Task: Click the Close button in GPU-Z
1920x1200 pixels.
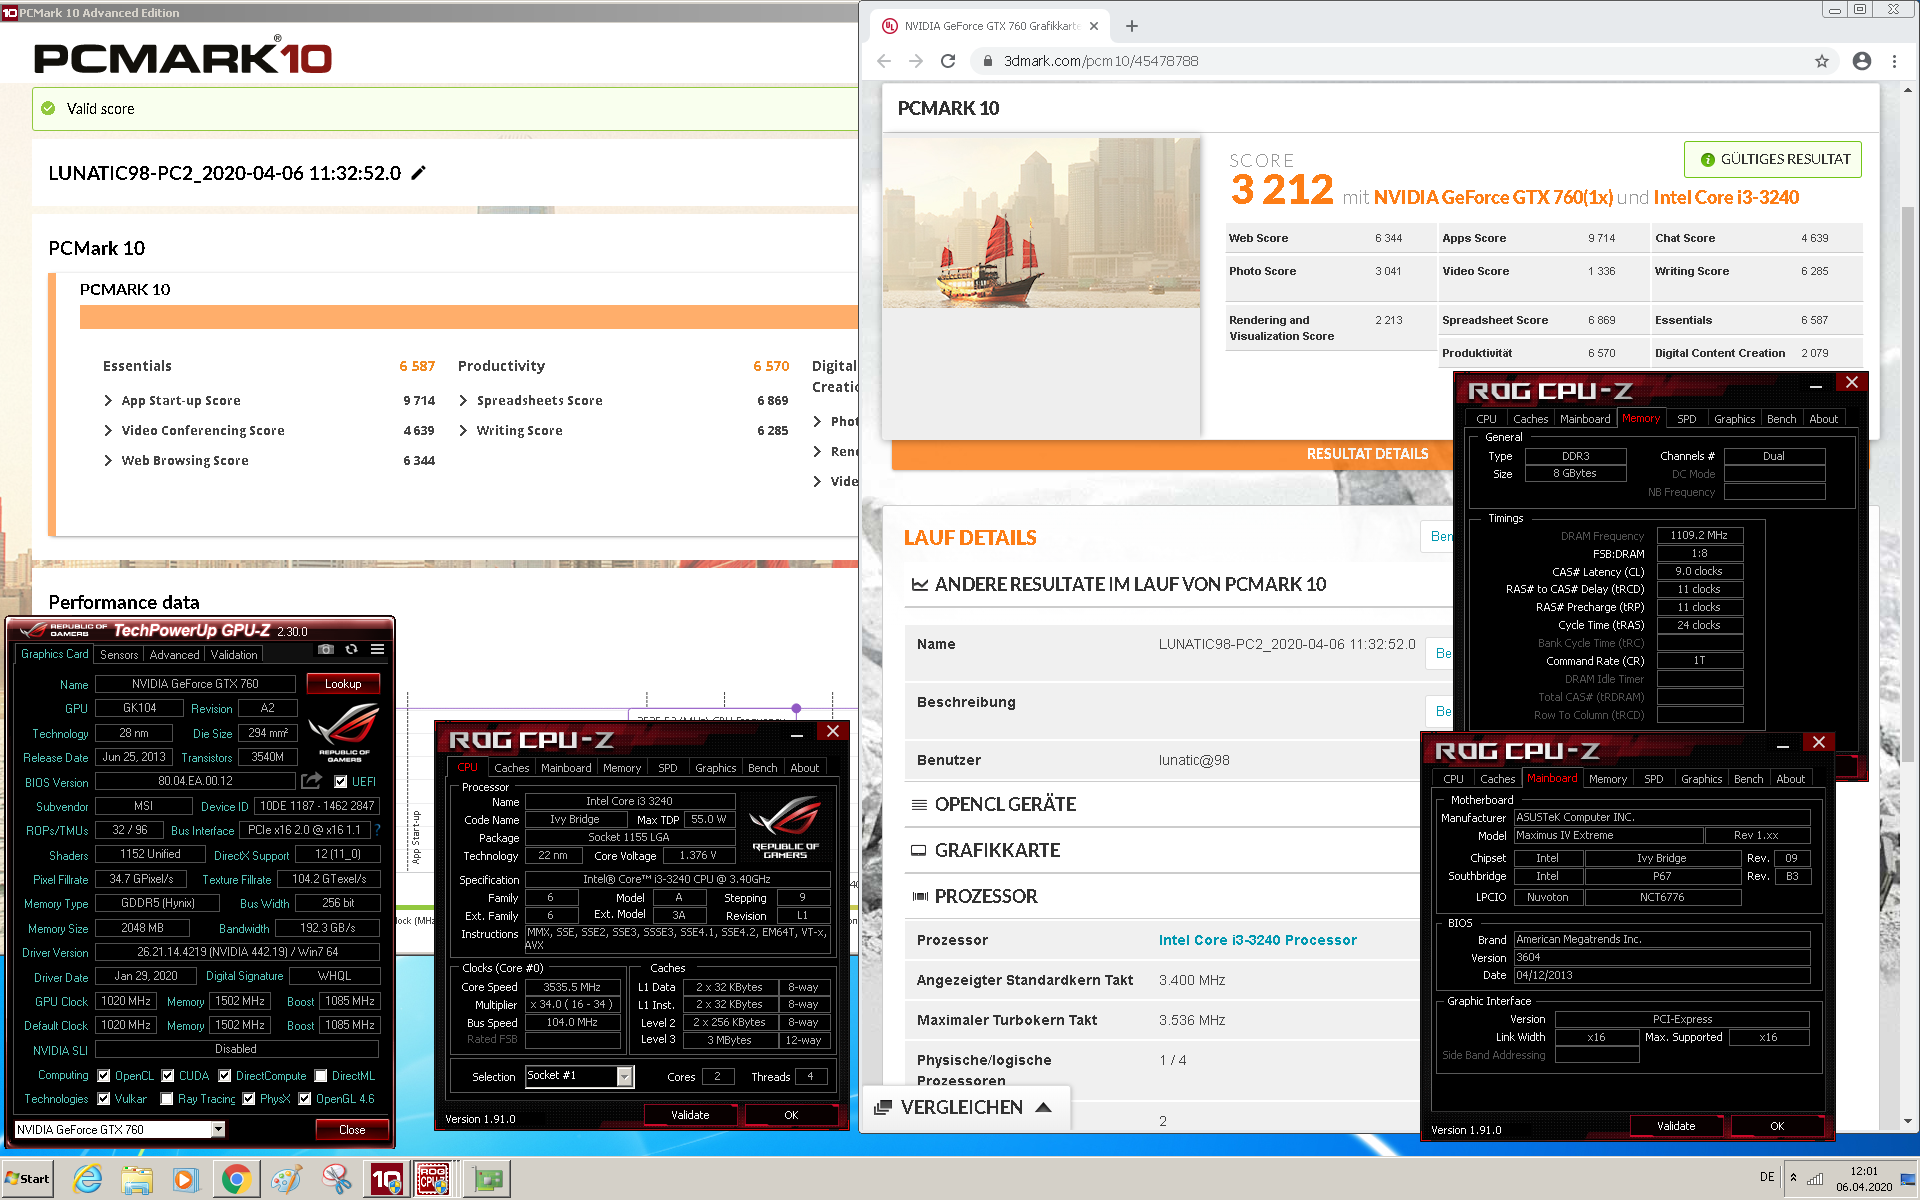Action: 352,1129
